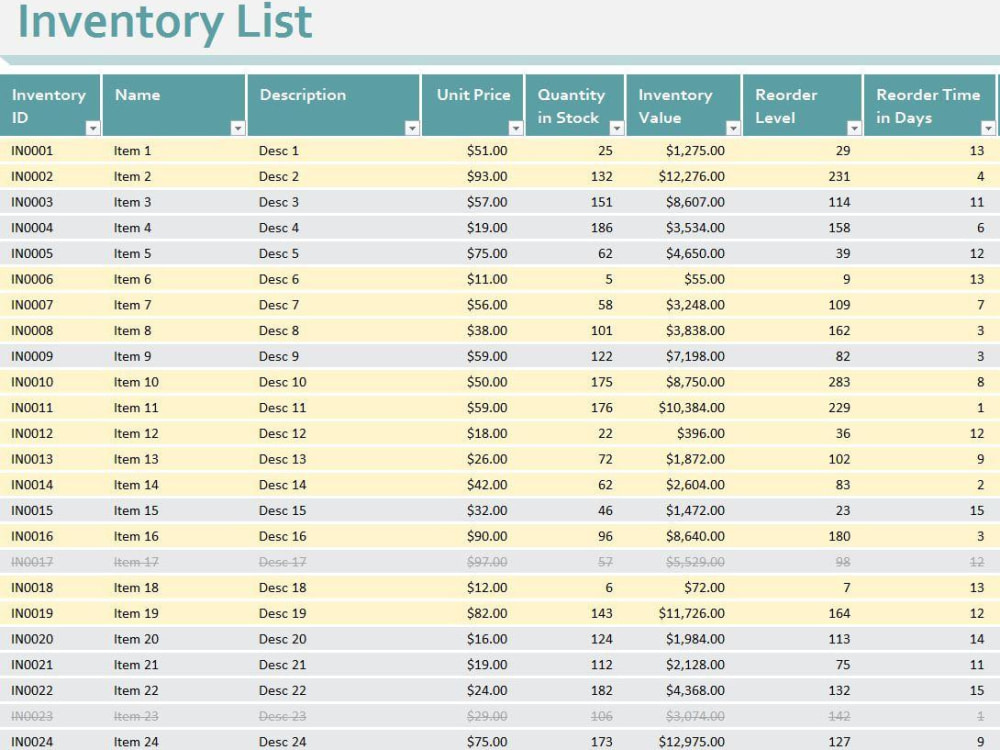Open the Inventory ID filter dropdown
The image size is (1000, 750).
pos(93,128)
